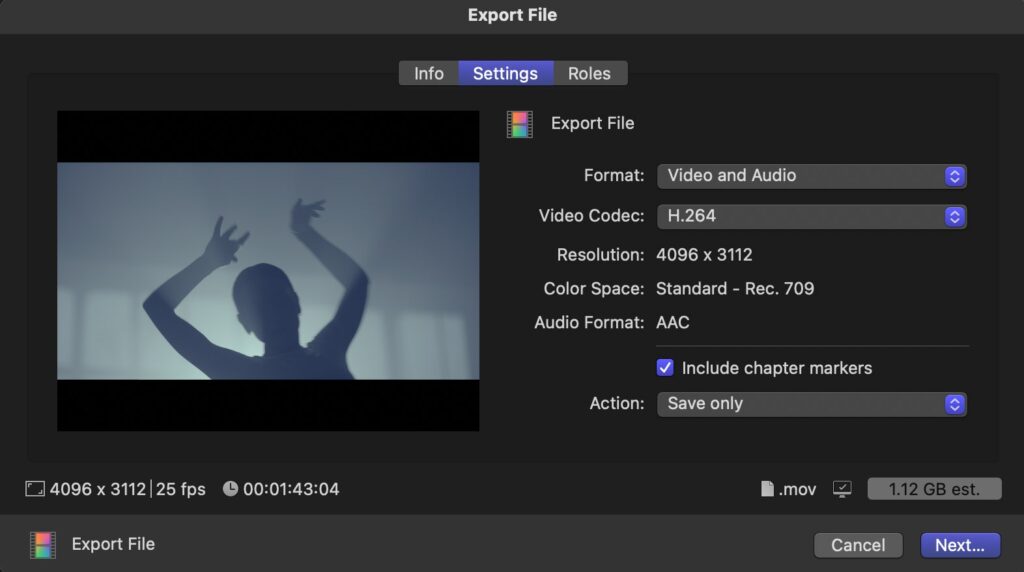Click the 4096 x 3112 text in status bar
Image resolution: width=1024 pixels, height=572 pixels.
(98, 489)
